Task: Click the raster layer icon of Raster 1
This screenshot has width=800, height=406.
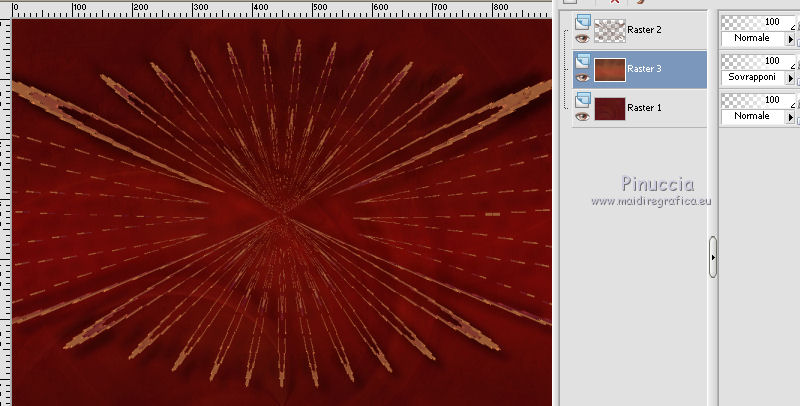Action: [583, 100]
